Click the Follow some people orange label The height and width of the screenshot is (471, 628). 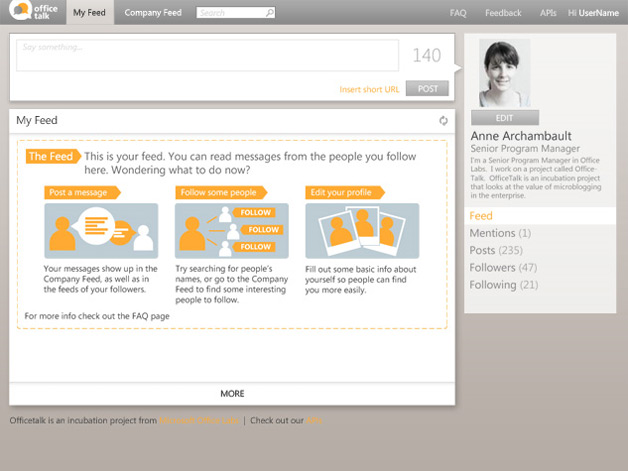(221, 192)
